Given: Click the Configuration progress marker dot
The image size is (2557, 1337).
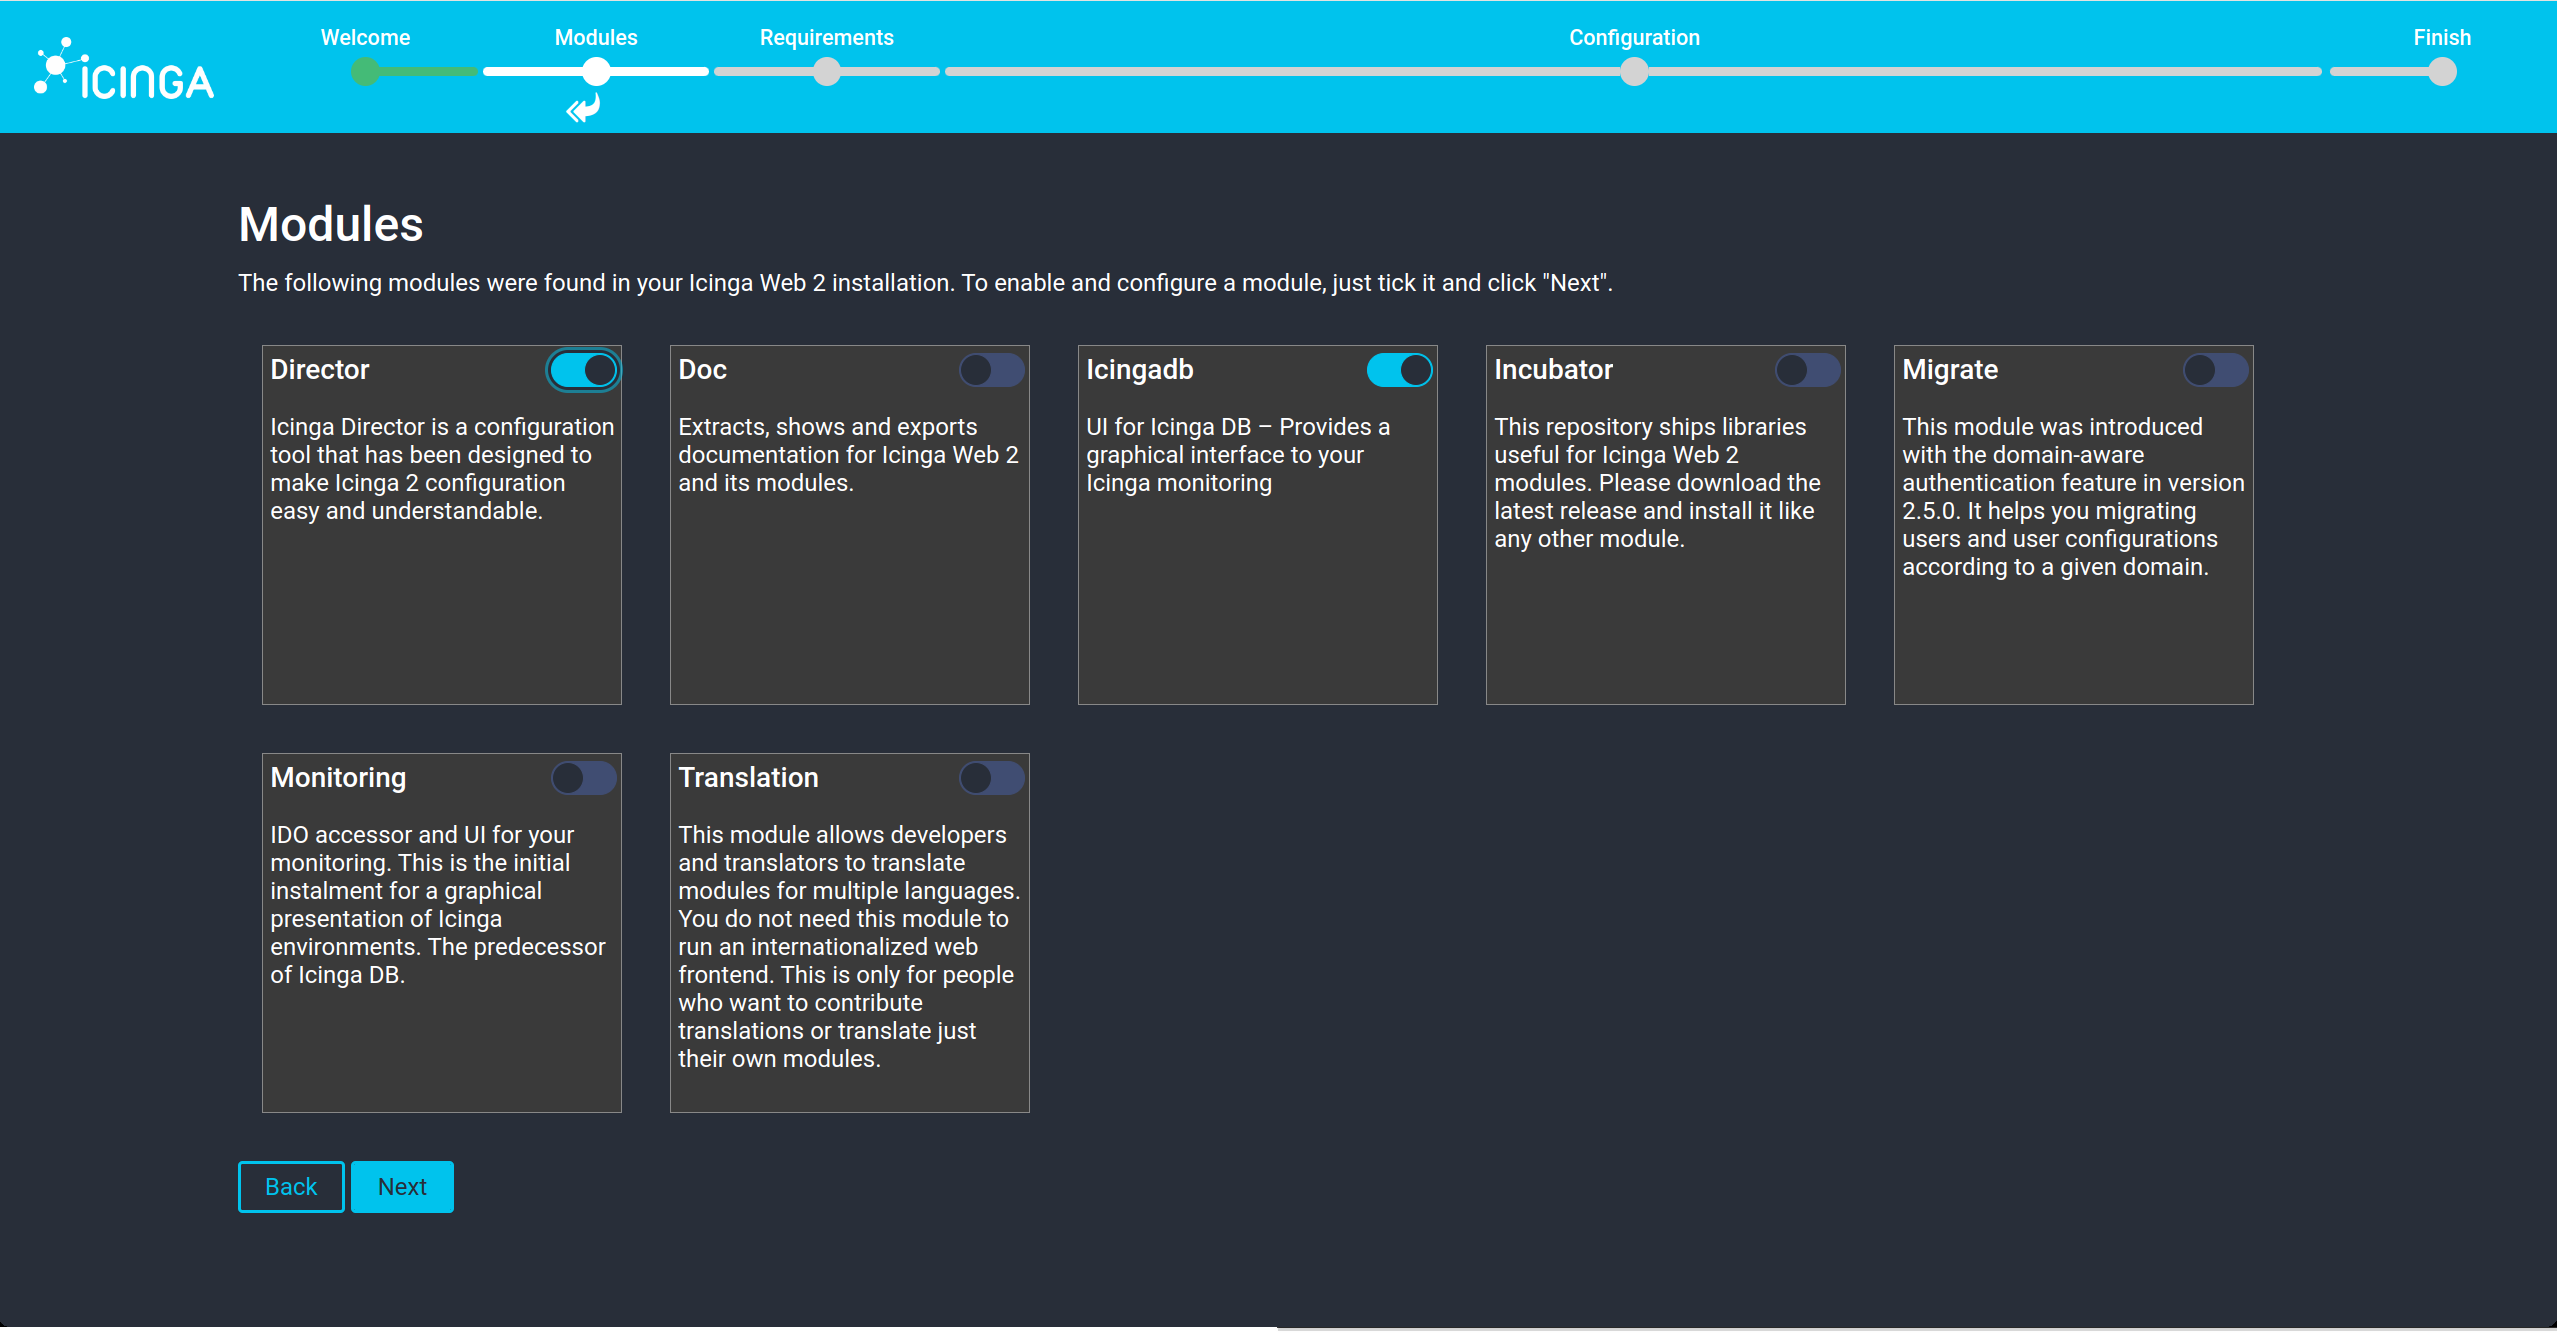Looking at the screenshot, I should point(1634,72).
